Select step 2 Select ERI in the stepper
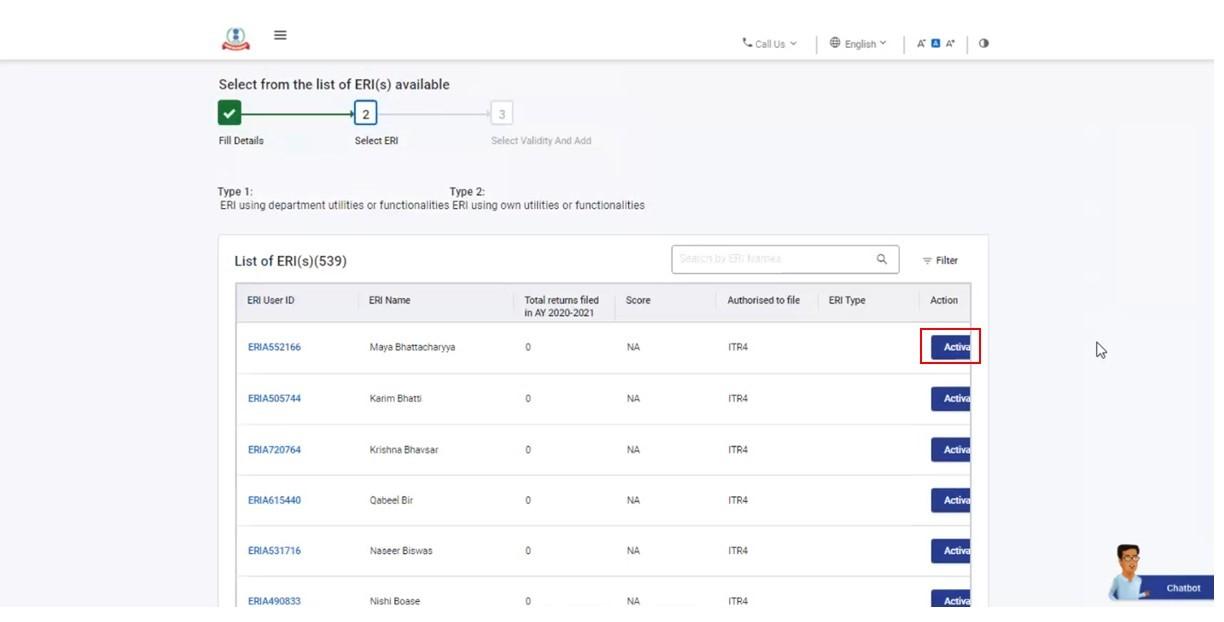The width and height of the screenshot is (1224, 622). click(365, 114)
